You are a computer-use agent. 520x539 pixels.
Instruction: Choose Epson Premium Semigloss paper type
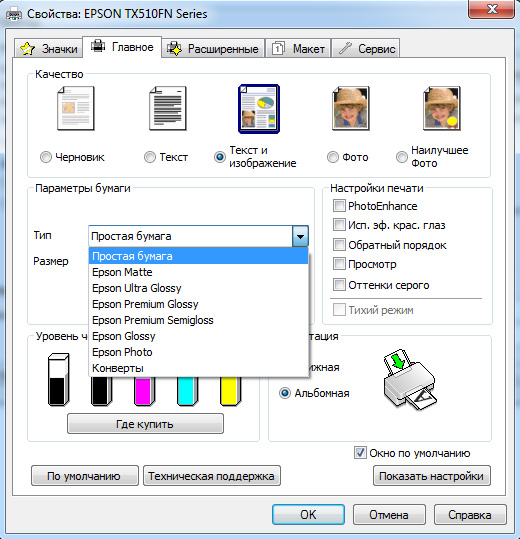click(x=198, y=320)
